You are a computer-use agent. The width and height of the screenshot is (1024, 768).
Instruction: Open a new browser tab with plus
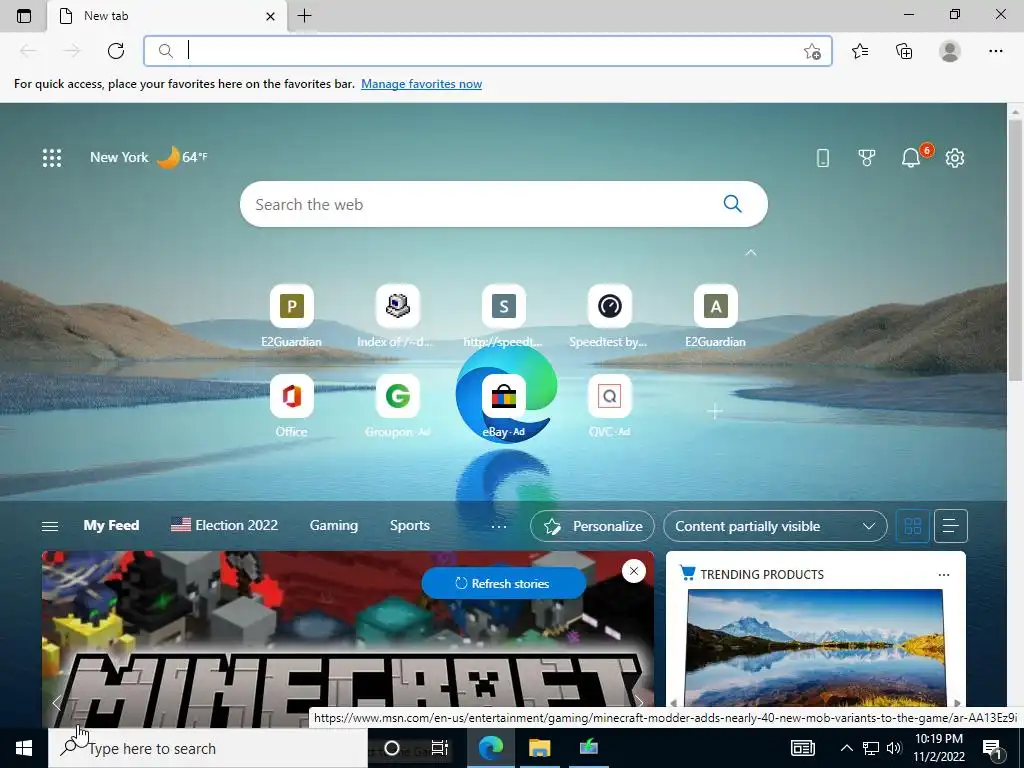304,16
